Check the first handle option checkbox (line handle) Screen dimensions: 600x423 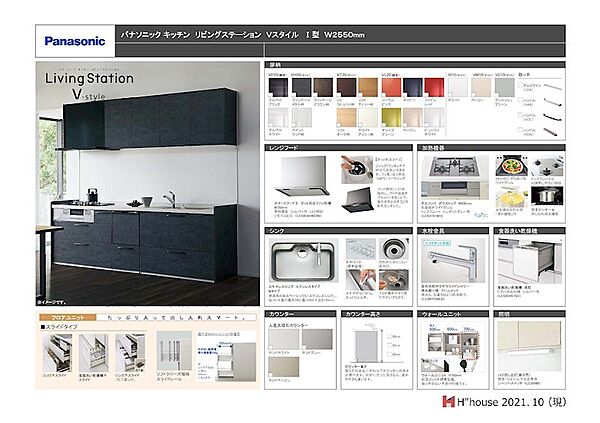coord(520,85)
